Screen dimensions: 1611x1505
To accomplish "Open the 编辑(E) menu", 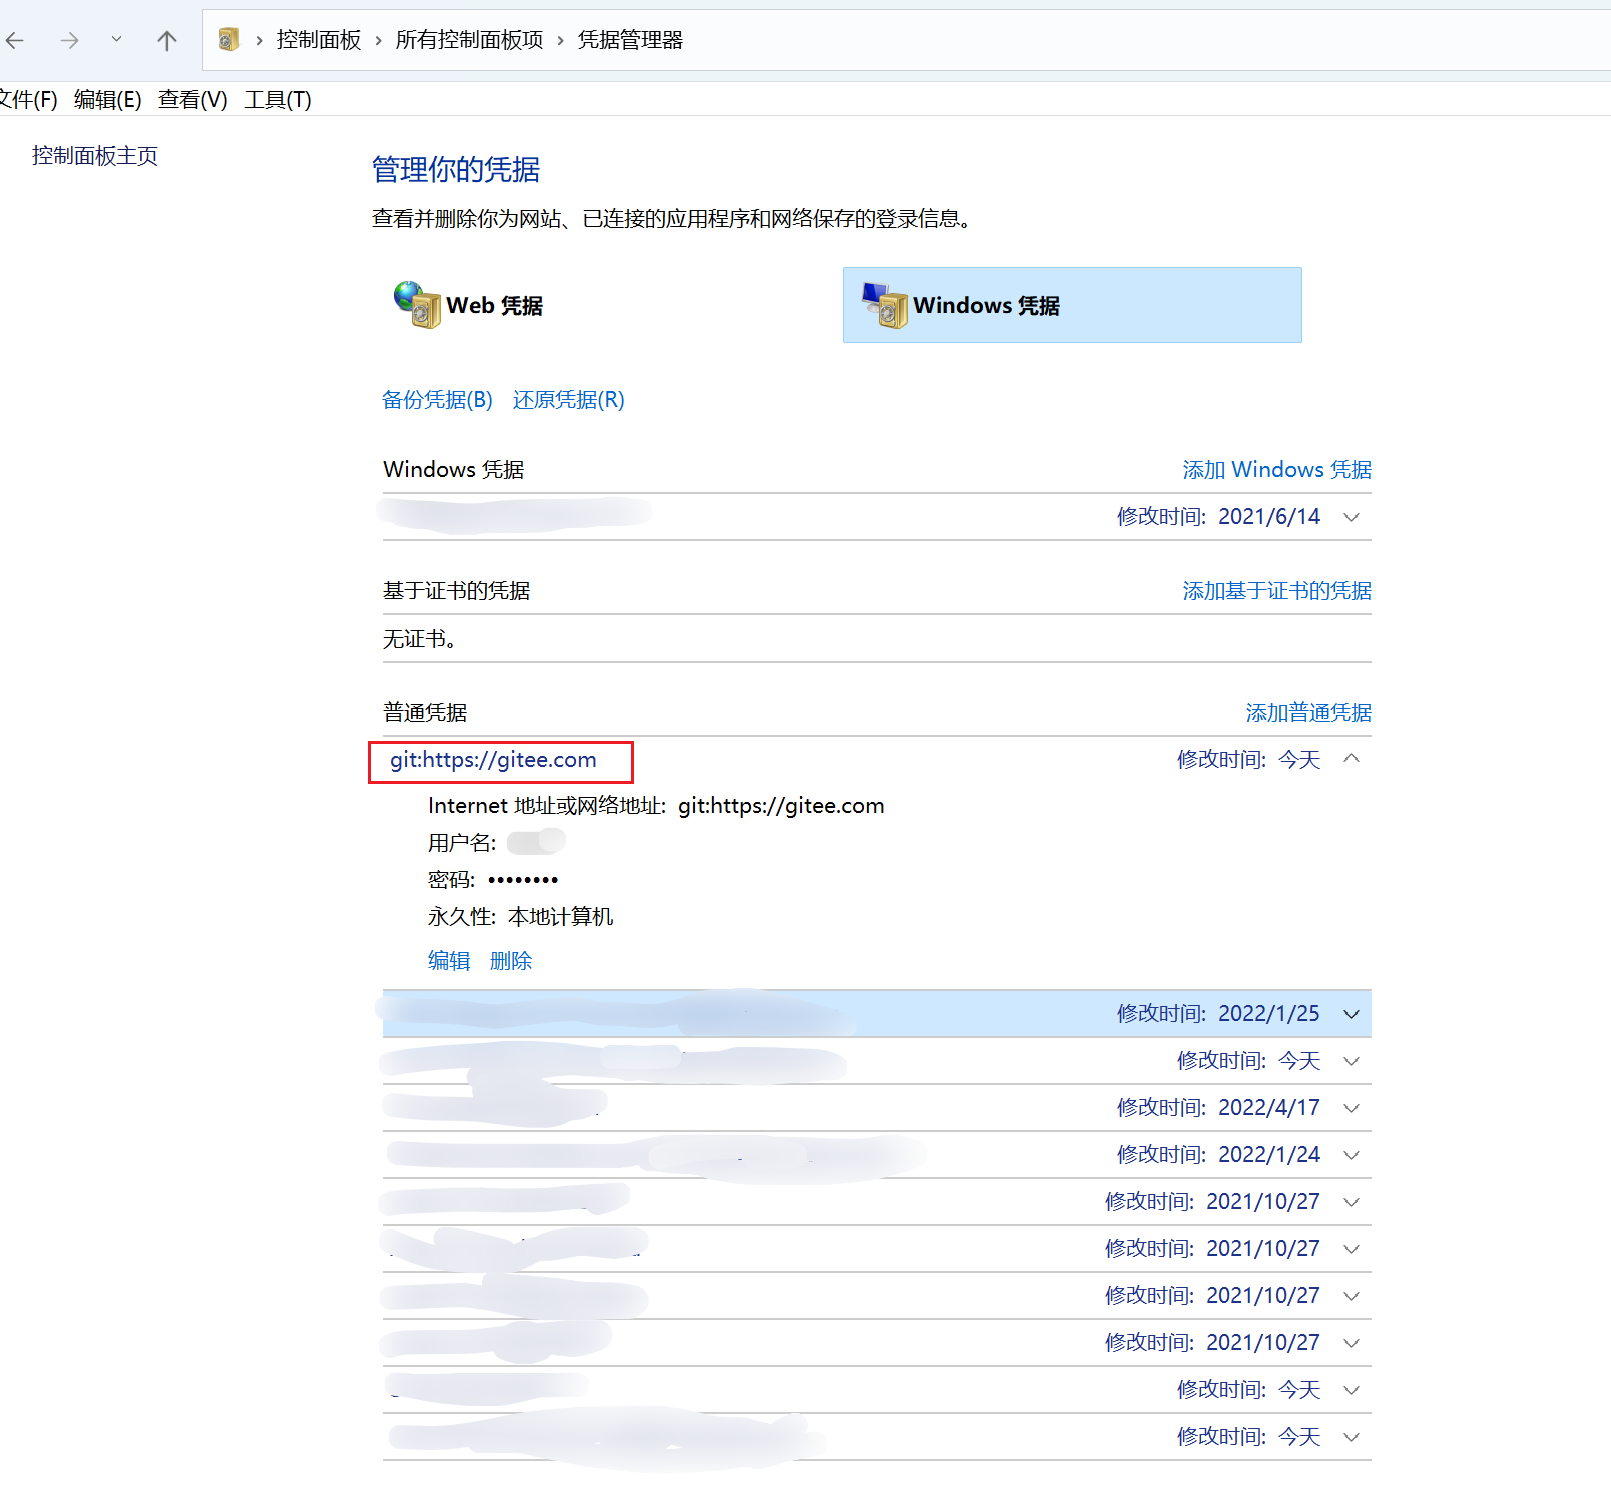I will (x=107, y=100).
